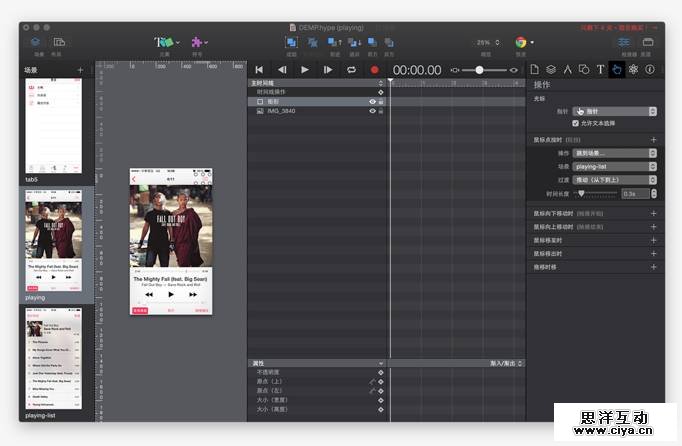682x446 pixels.
Task: Select the tab5 scene thumbnail
Action: [x=53, y=127]
